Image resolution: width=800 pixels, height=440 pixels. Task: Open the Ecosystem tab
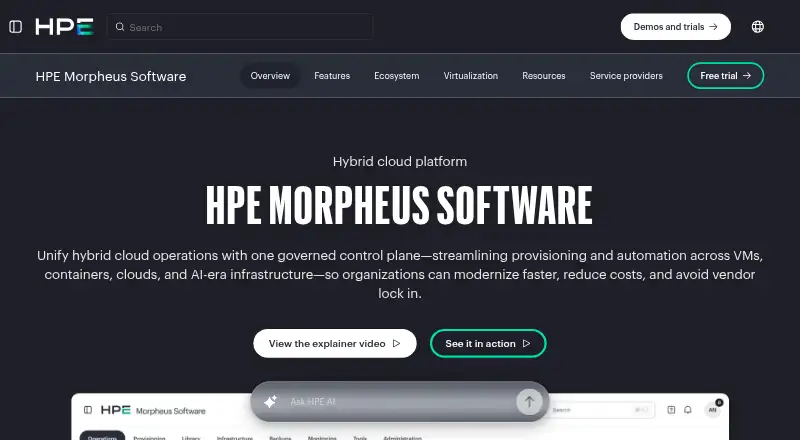[x=396, y=76]
